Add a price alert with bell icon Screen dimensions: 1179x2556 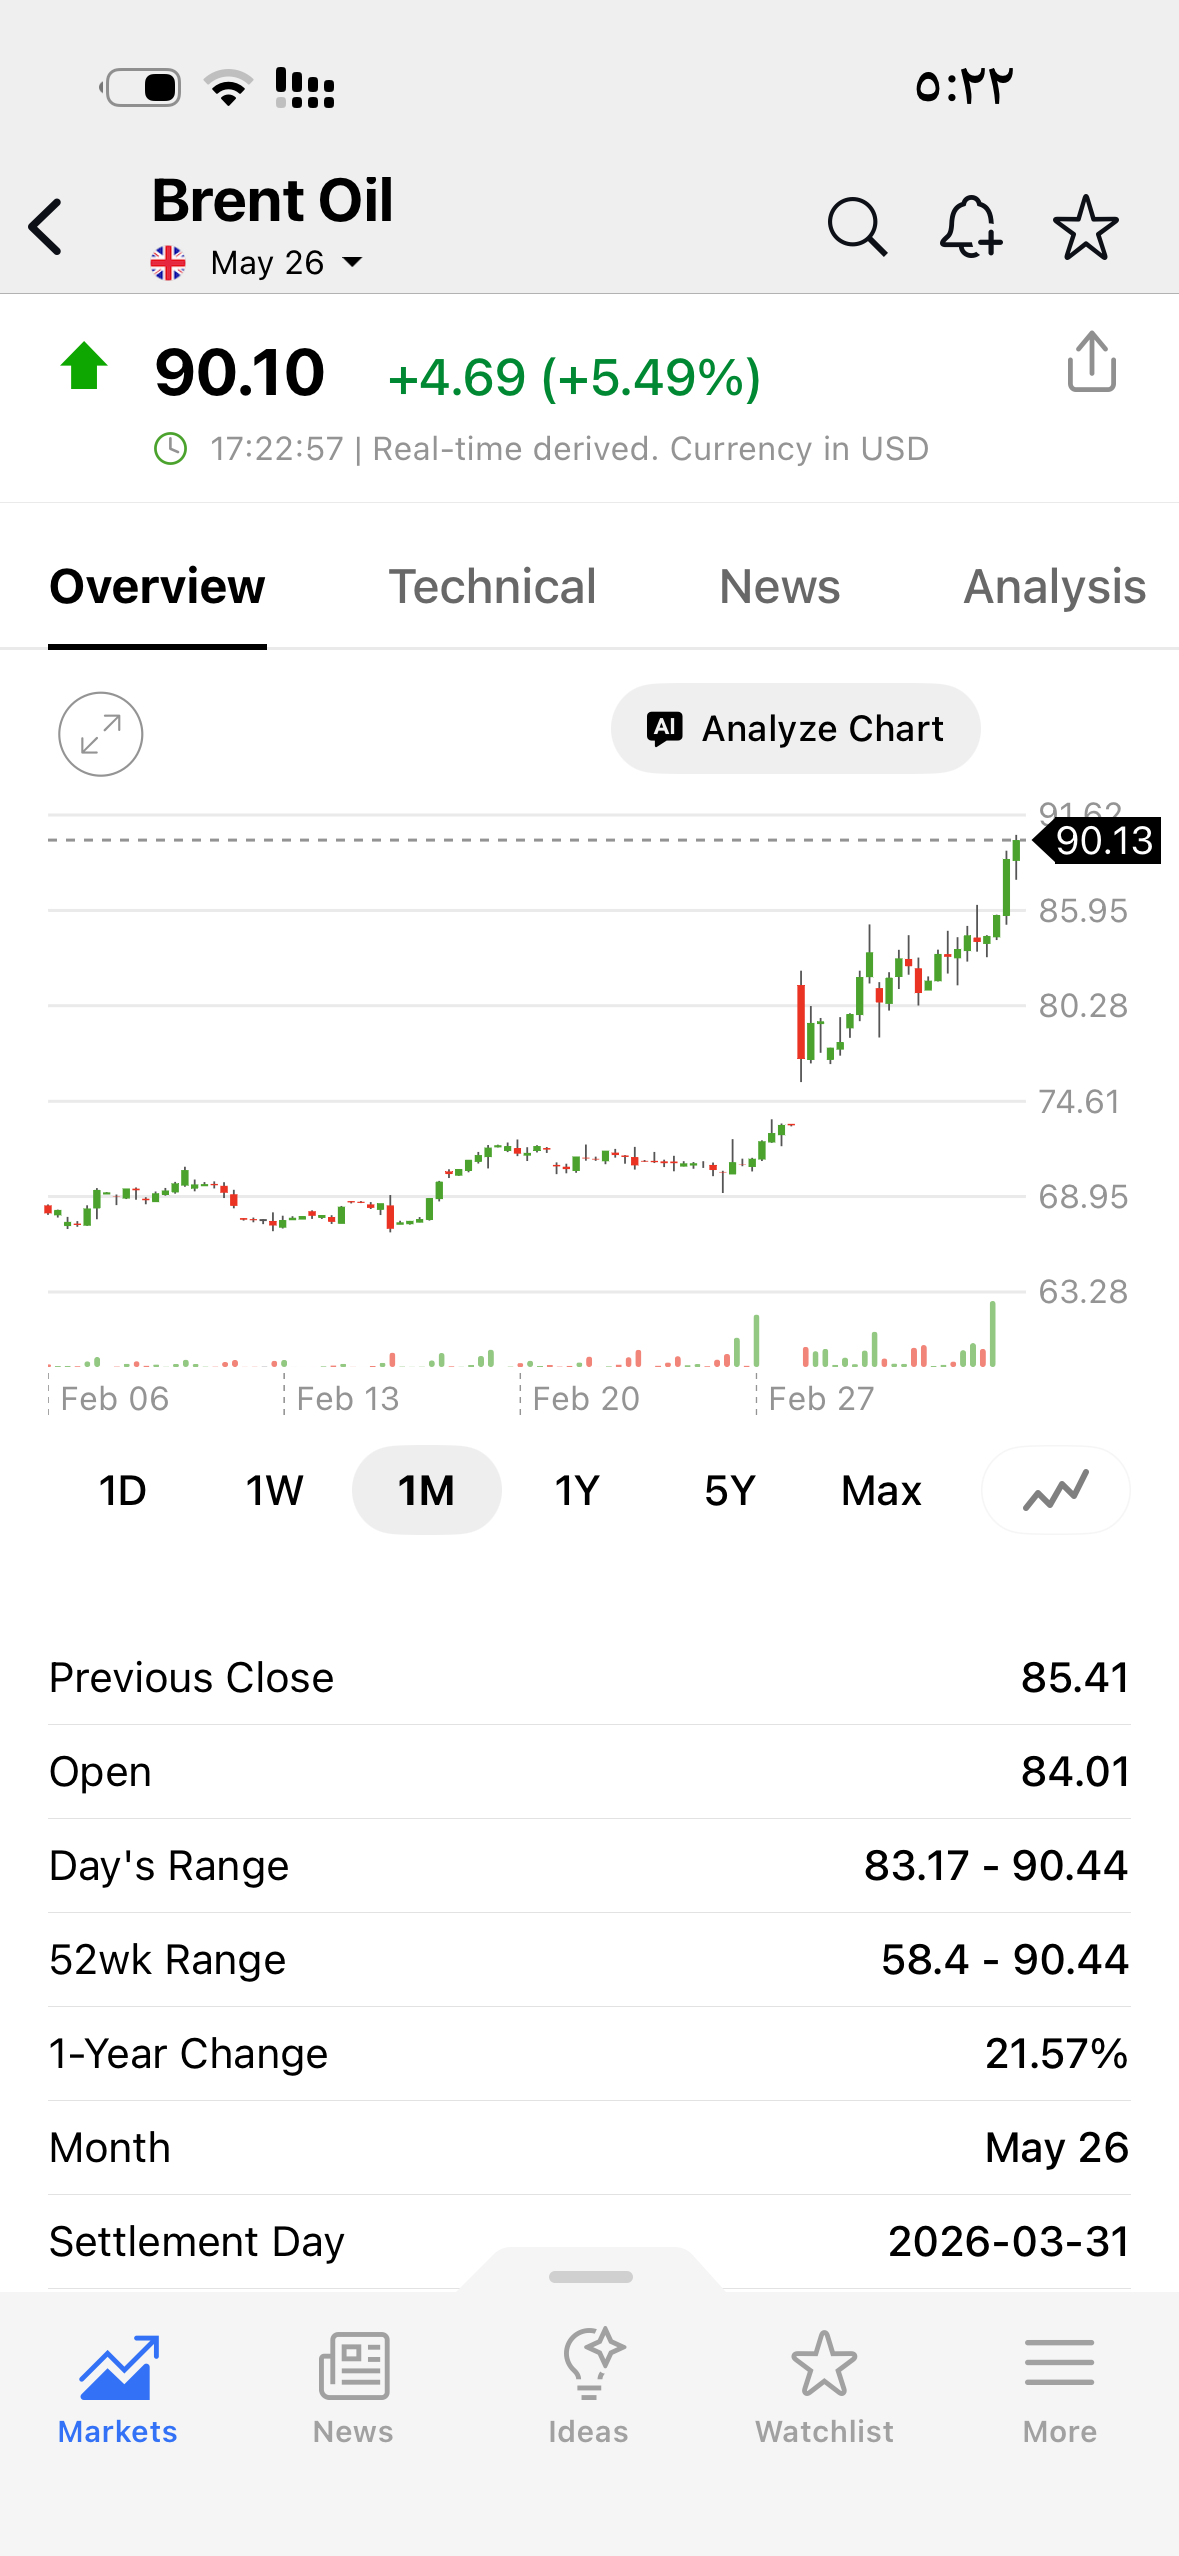point(971,227)
